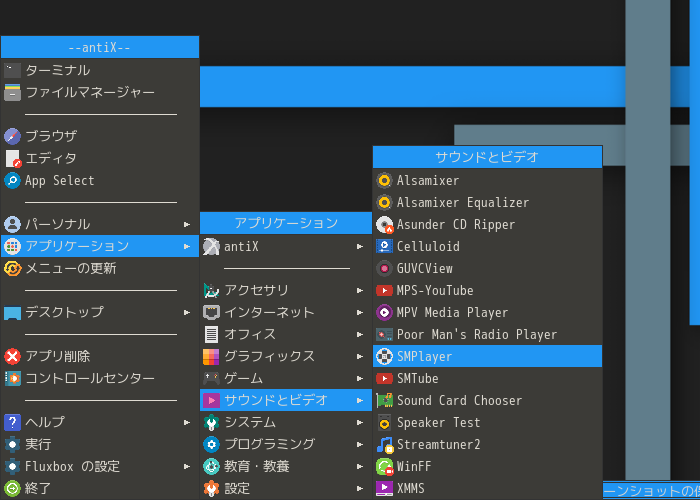This screenshot has height=500, width=700.
Task: Click the GUVCView webcam icon
Action: 384,268
